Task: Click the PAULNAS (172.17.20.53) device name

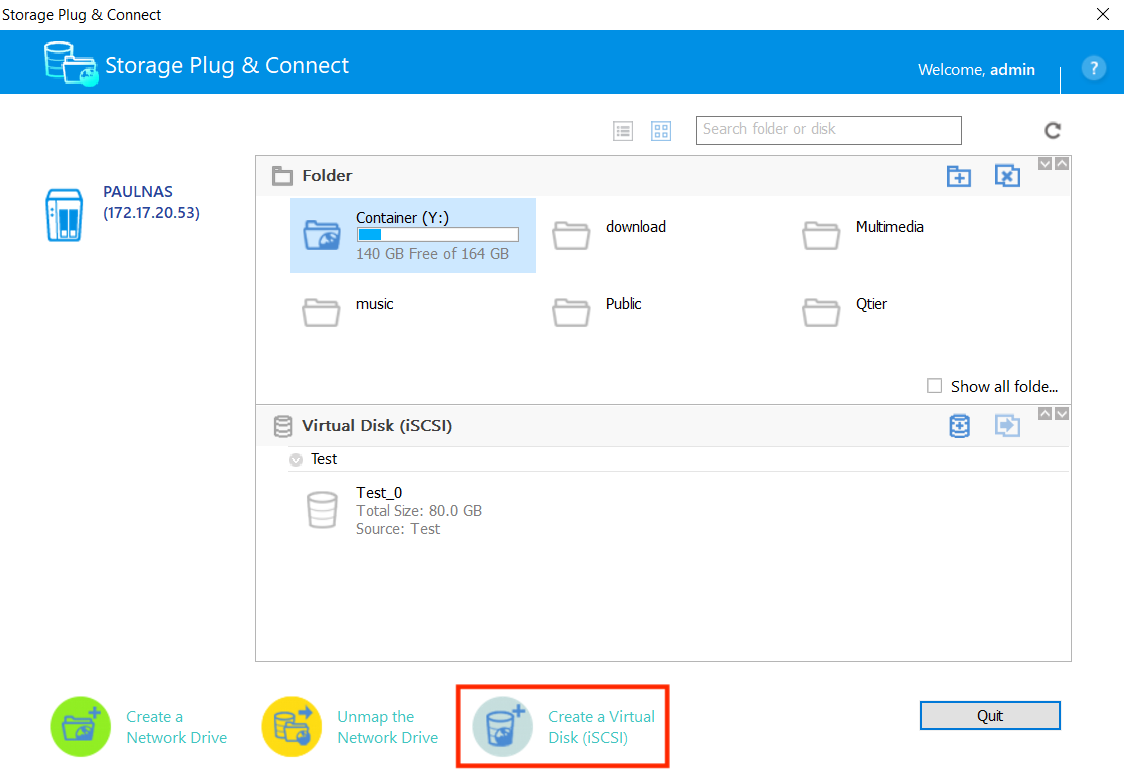Action: pos(151,202)
